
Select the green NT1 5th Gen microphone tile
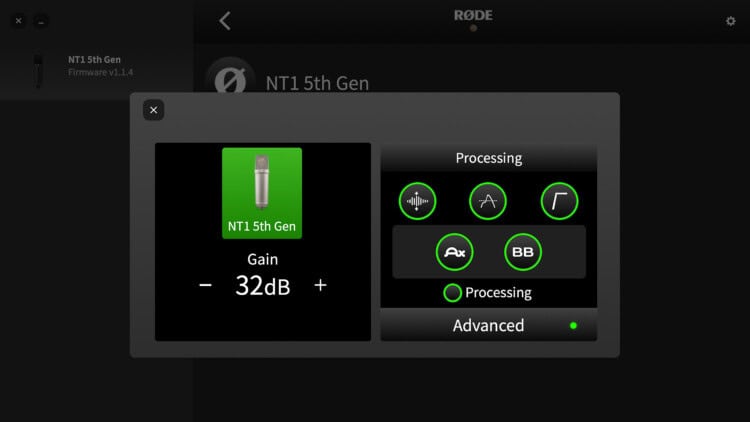coord(262,193)
